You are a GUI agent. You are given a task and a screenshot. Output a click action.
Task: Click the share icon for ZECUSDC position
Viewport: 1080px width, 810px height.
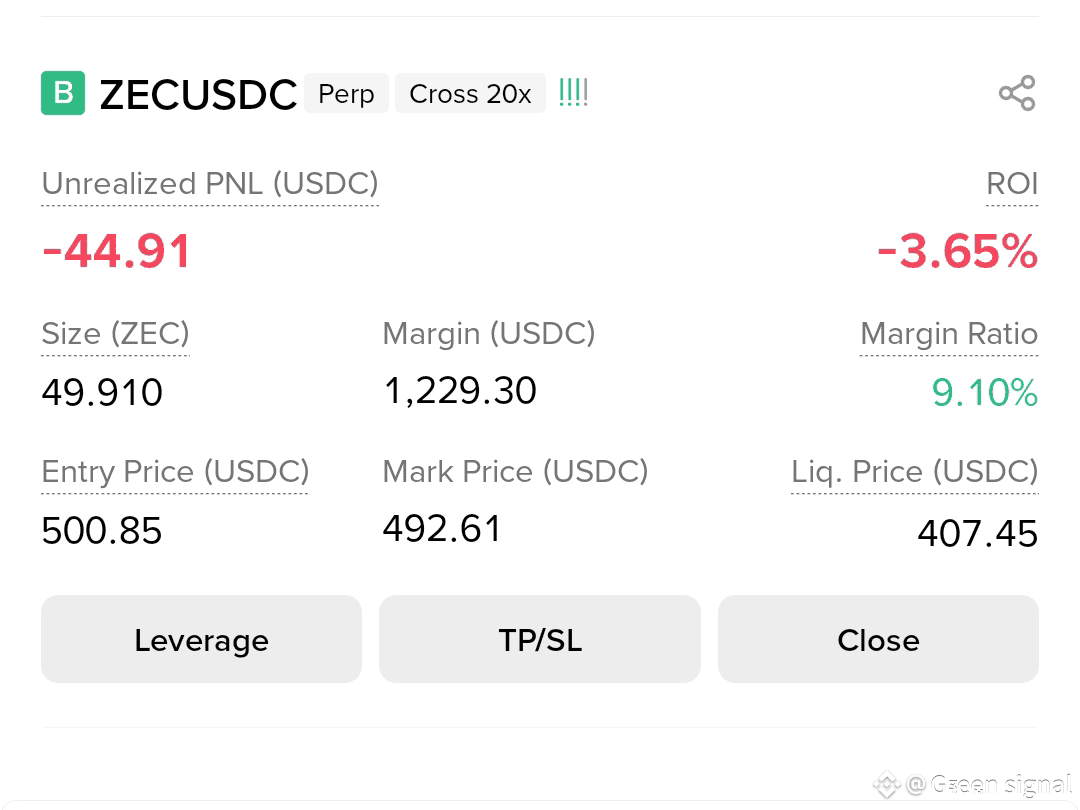pyautogui.click(x=1017, y=93)
